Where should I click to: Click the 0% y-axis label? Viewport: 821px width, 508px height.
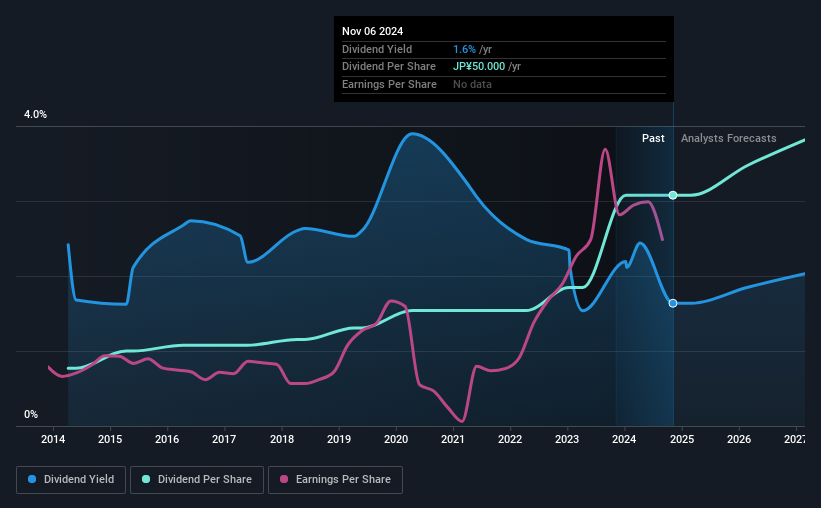pos(31,414)
